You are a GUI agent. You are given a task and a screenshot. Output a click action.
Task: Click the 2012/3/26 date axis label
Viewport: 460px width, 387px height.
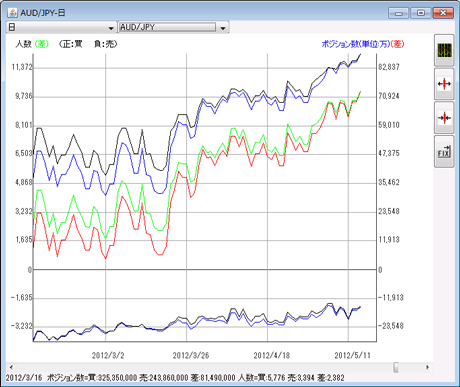point(191,355)
